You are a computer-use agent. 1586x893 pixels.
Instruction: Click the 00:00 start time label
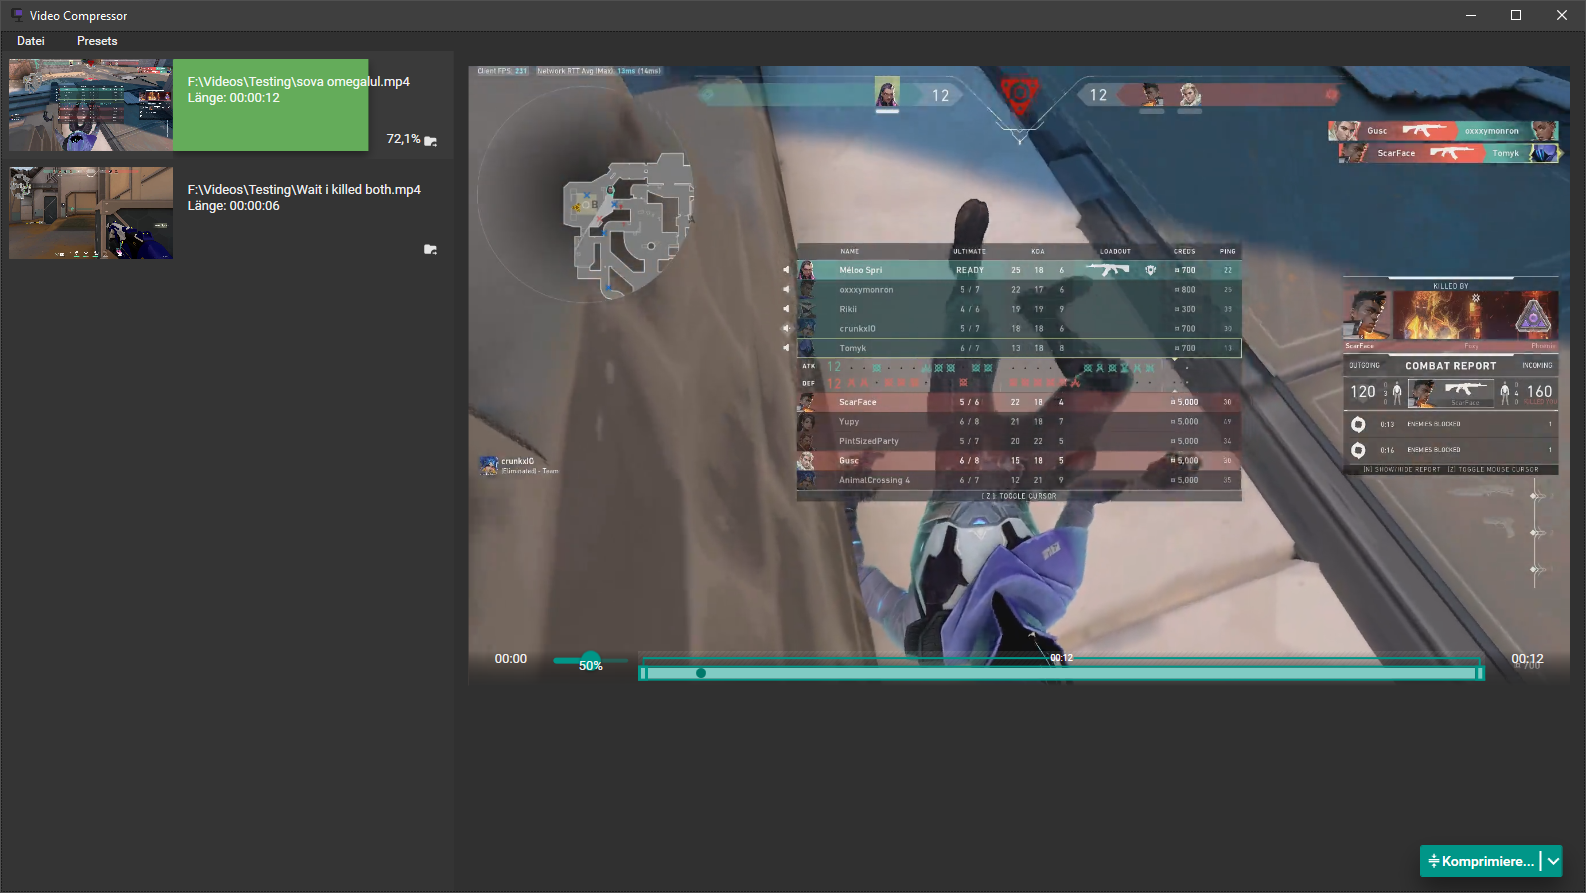tap(511, 659)
